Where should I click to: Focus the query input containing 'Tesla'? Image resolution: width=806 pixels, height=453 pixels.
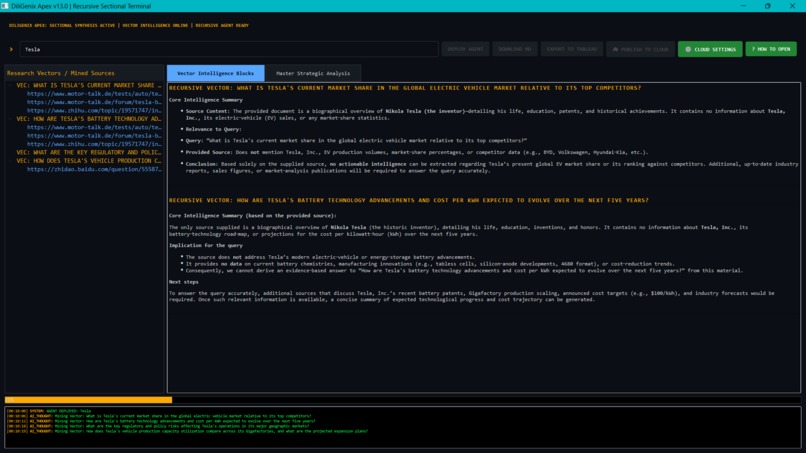[229, 49]
